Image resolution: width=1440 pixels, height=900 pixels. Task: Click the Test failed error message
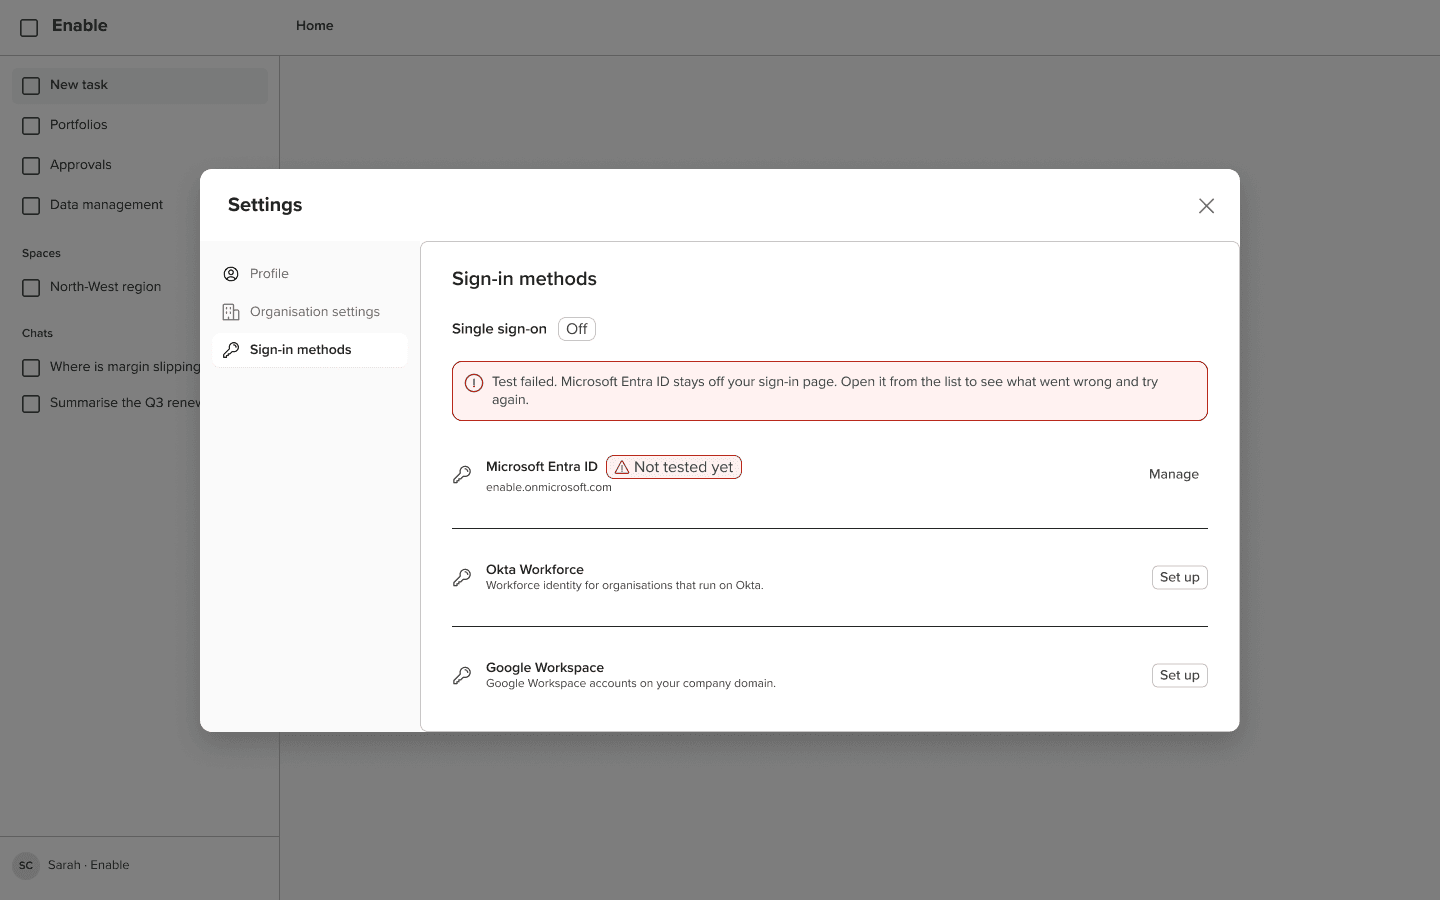825,391
